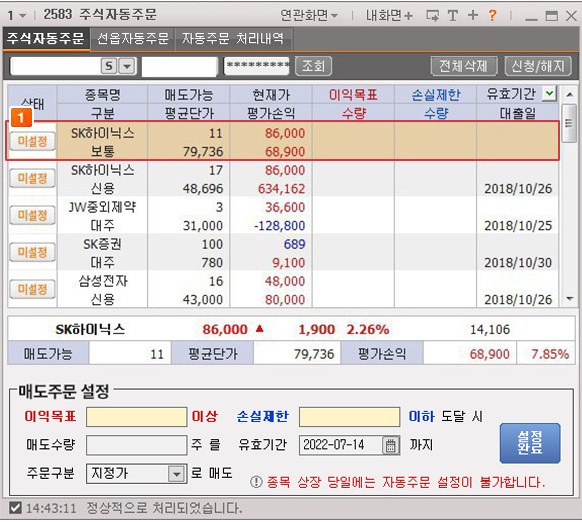Expand the account number dropdown arrow
The height and width of the screenshot is (522, 582).
tap(127, 66)
